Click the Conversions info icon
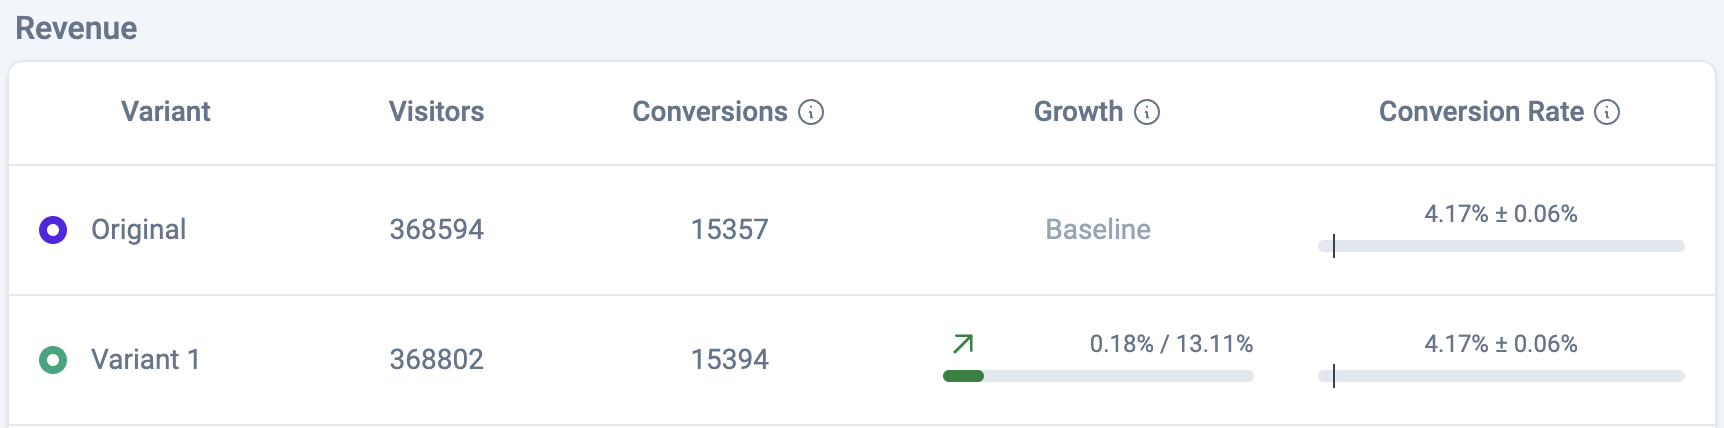This screenshot has height=428, width=1724. point(811,112)
